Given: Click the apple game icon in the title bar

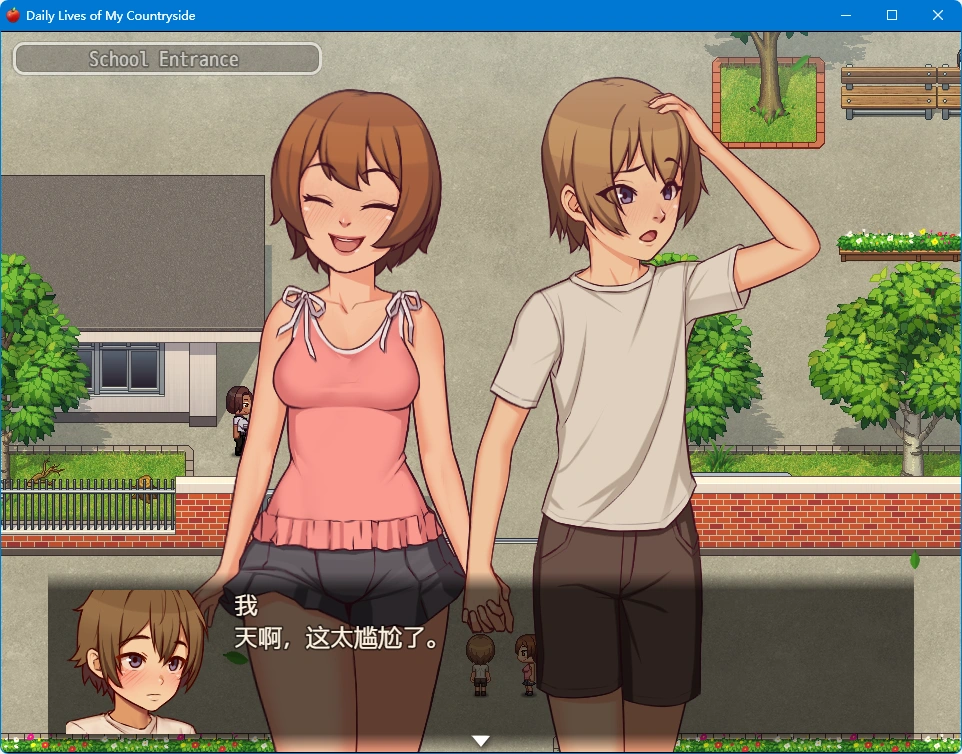Looking at the screenshot, I should click(x=12, y=14).
